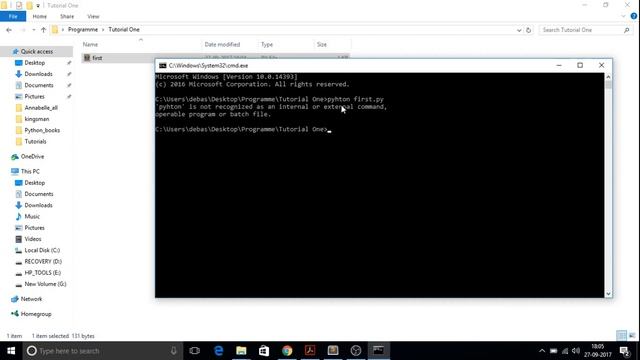Open File Explorer taskbar icon
640x360 pixels.
pyautogui.click(x=241, y=351)
